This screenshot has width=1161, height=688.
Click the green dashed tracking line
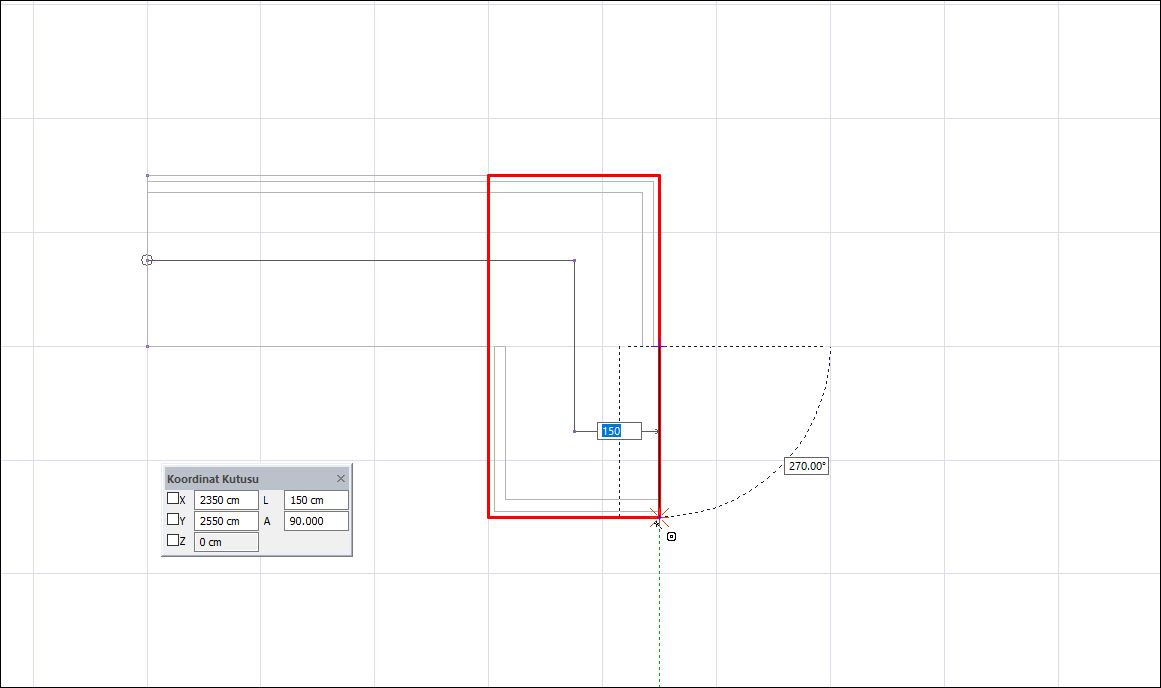[x=660, y=607]
